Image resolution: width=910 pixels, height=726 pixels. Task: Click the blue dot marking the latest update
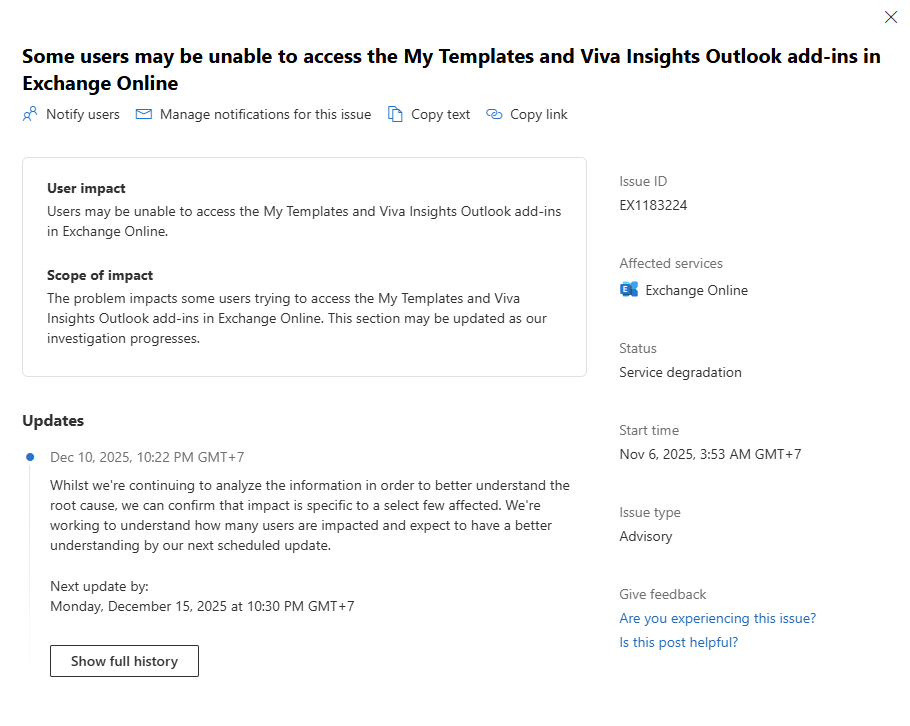tap(30, 457)
